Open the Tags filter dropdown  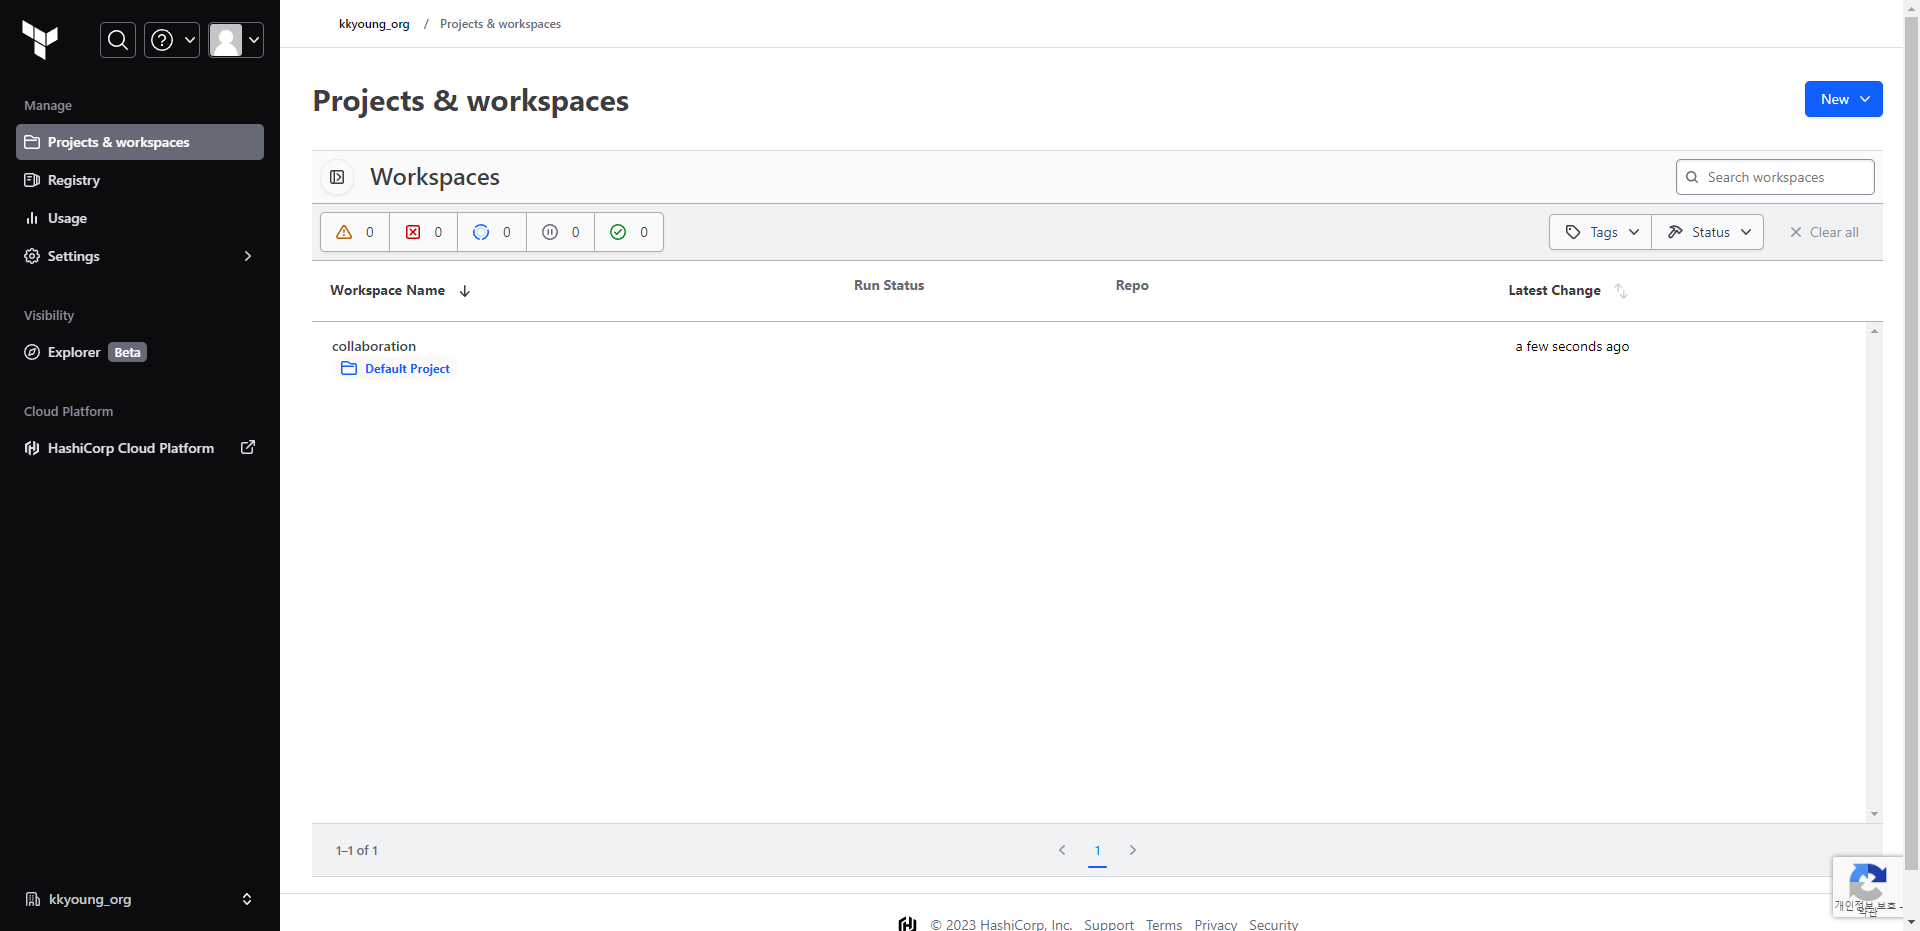1601,232
